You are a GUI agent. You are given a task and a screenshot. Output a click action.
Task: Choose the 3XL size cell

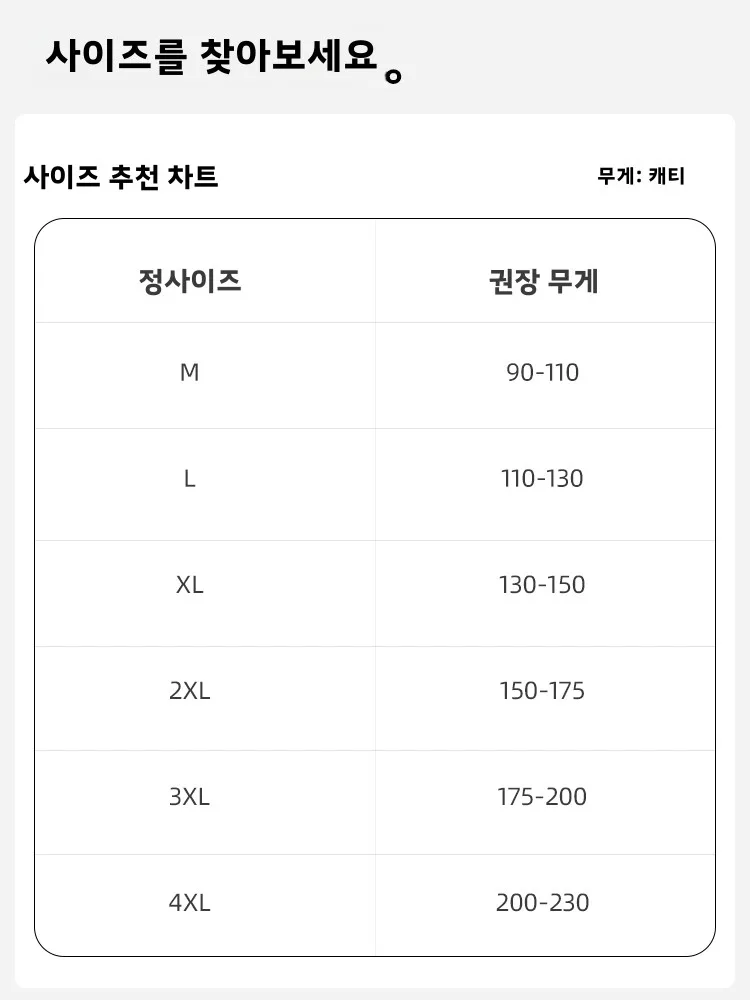coord(190,797)
